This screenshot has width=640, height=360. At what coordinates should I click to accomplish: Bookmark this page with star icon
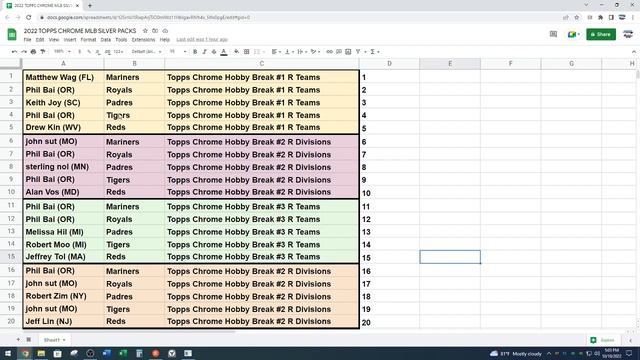tap(576, 17)
